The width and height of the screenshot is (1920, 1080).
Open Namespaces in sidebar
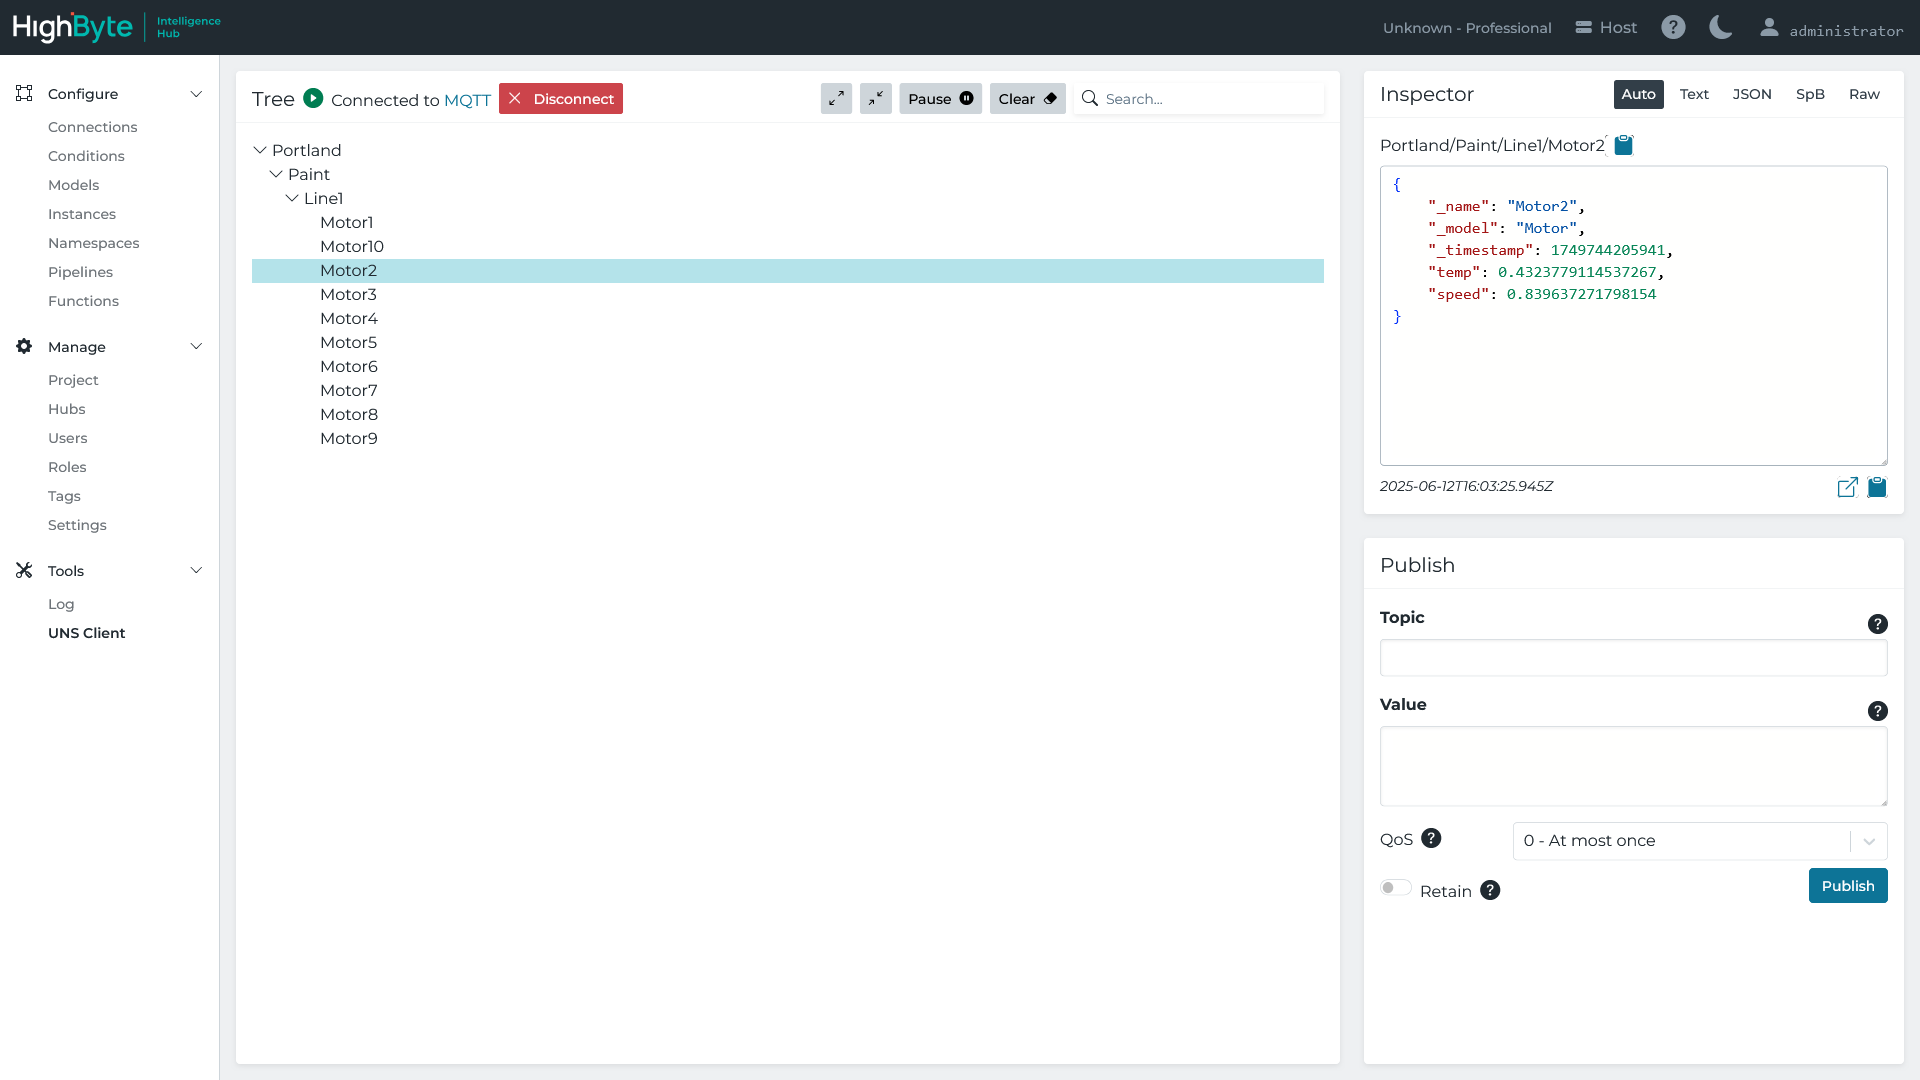(94, 243)
